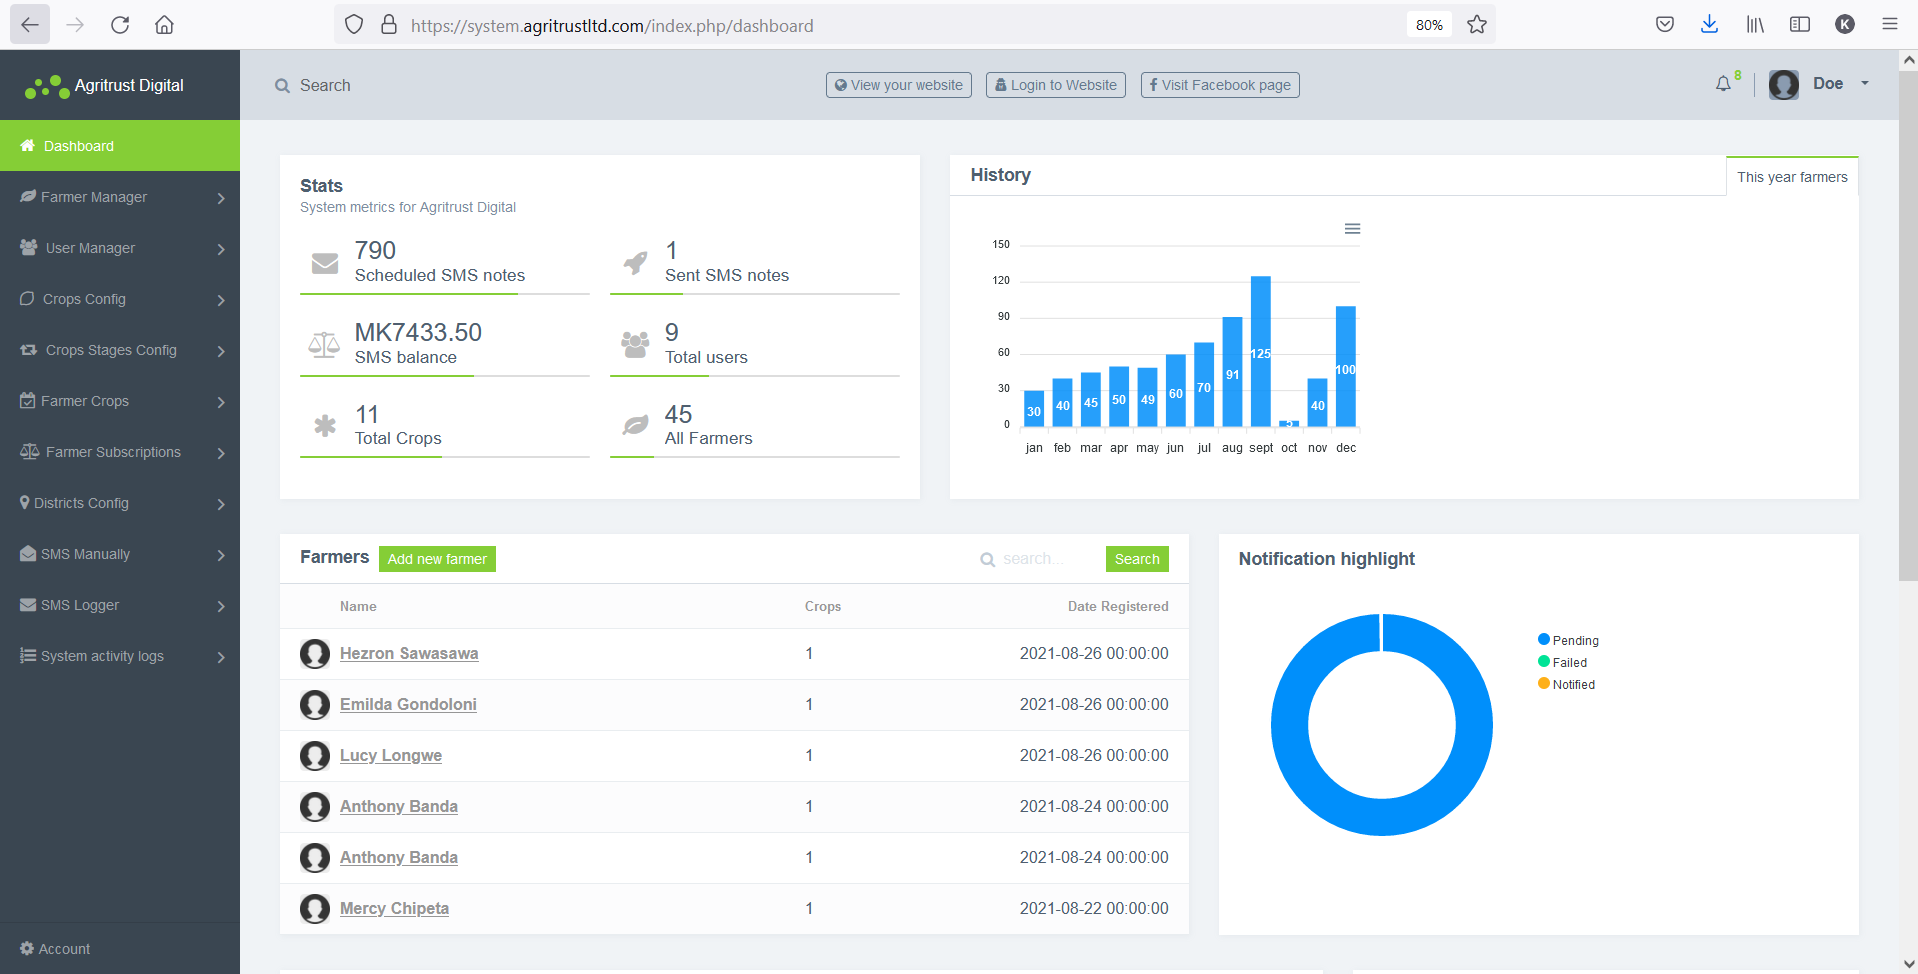
Task: Expand the Crops Stages Config menu
Action: coord(120,350)
